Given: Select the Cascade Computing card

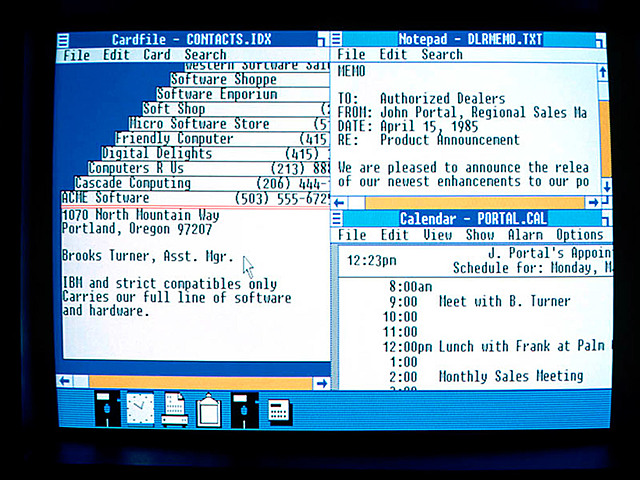Looking at the screenshot, I should point(202,183).
